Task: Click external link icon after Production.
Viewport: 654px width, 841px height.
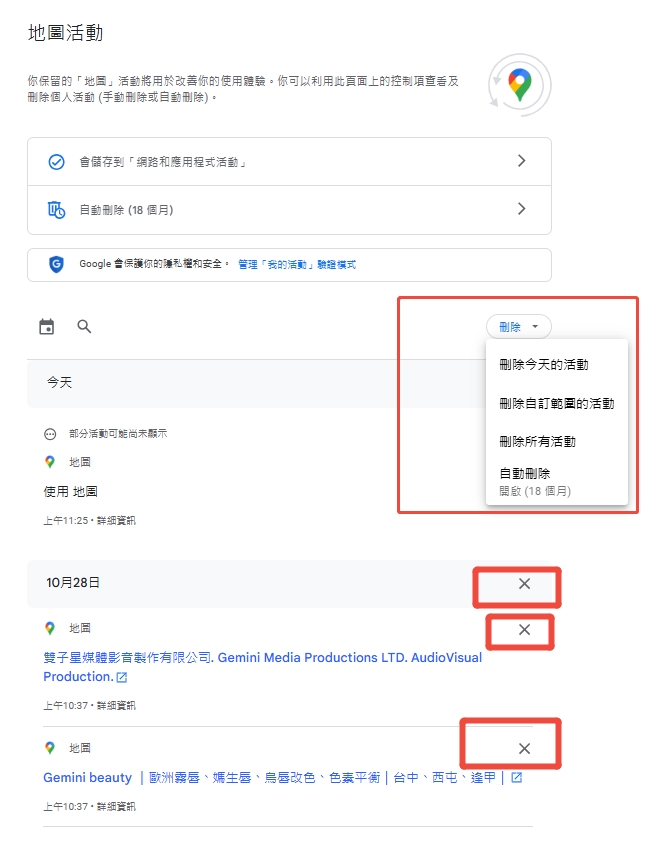Action: tap(122, 677)
